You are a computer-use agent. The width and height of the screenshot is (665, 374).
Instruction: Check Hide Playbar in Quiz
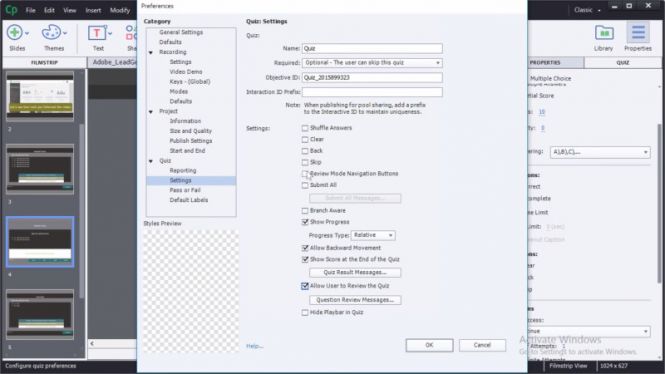[305, 313]
